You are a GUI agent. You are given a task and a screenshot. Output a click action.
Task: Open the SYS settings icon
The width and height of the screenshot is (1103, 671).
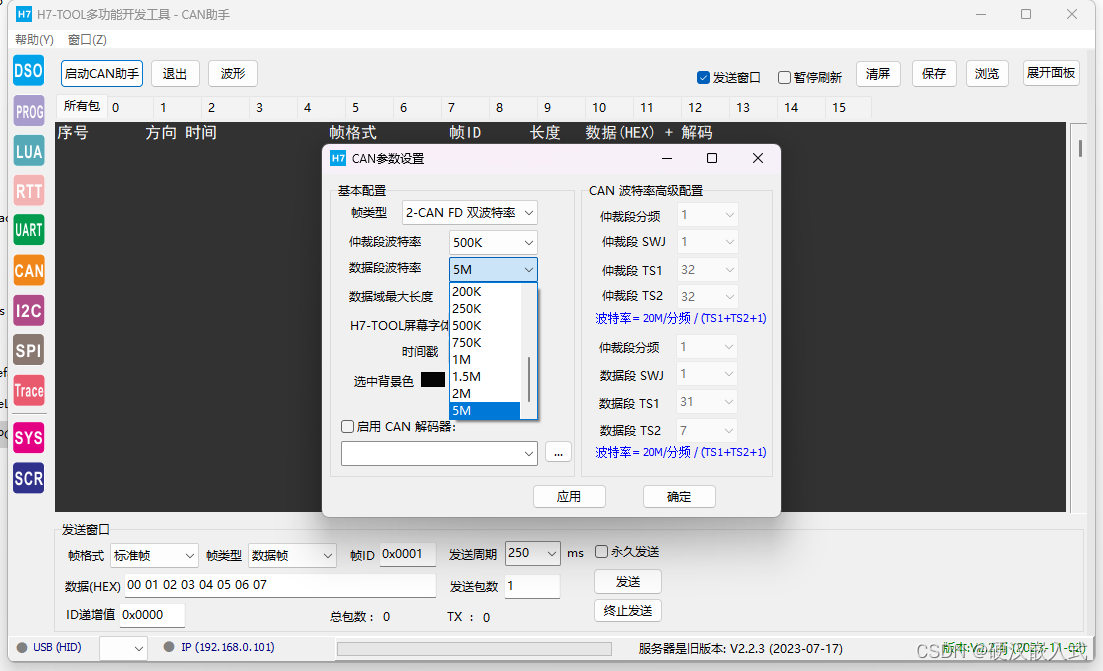tap(29, 437)
